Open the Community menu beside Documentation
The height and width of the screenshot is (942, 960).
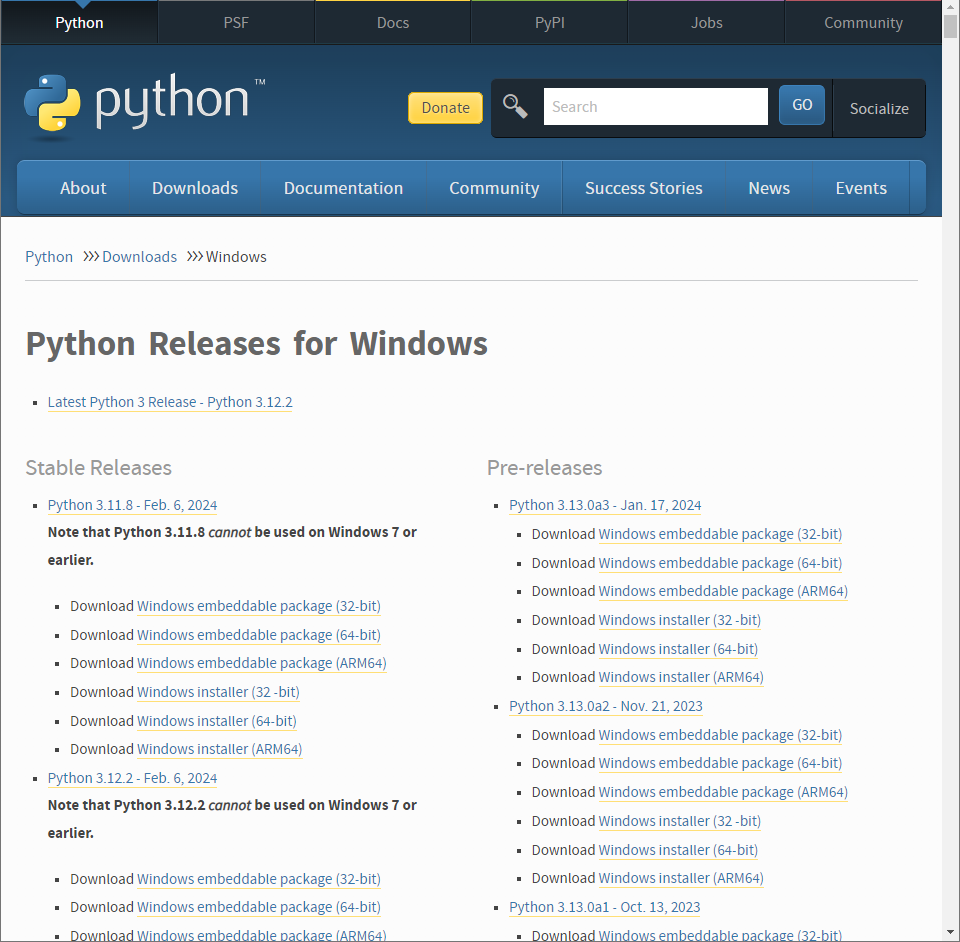(494, 188)
